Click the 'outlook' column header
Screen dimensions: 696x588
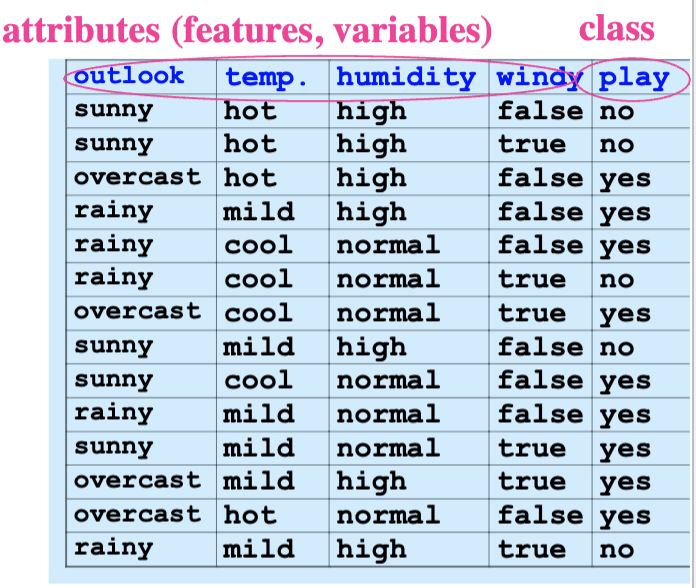(x=129, y=77)
